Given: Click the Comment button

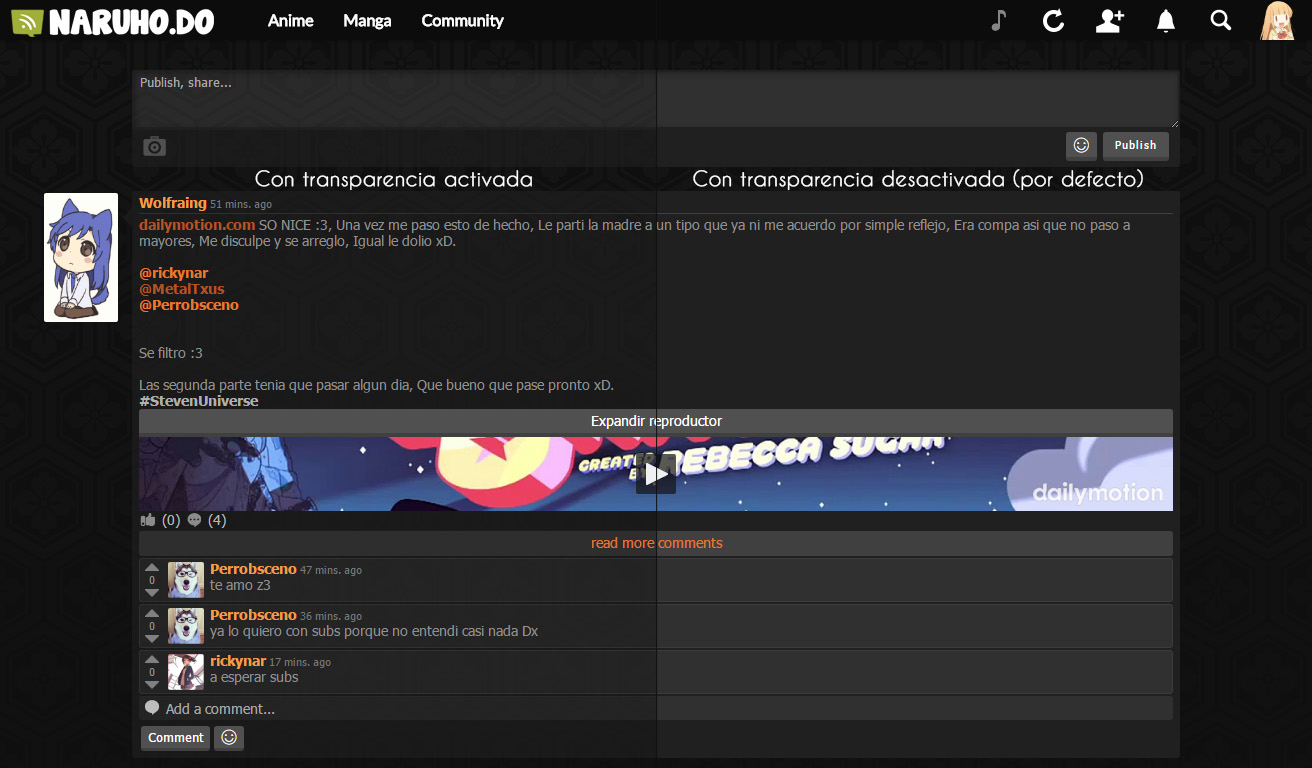Looking at the screenshot, I should [x=176, y=738].
